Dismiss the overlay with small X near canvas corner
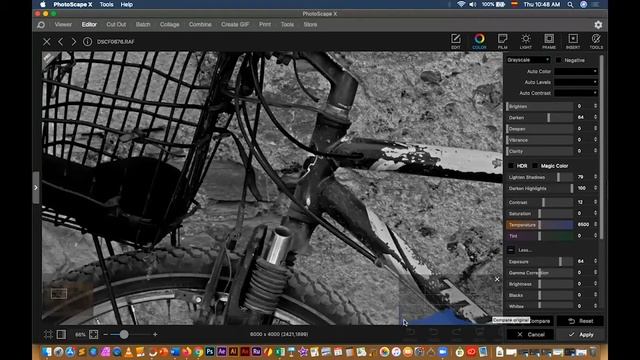 tap(497, 279)
